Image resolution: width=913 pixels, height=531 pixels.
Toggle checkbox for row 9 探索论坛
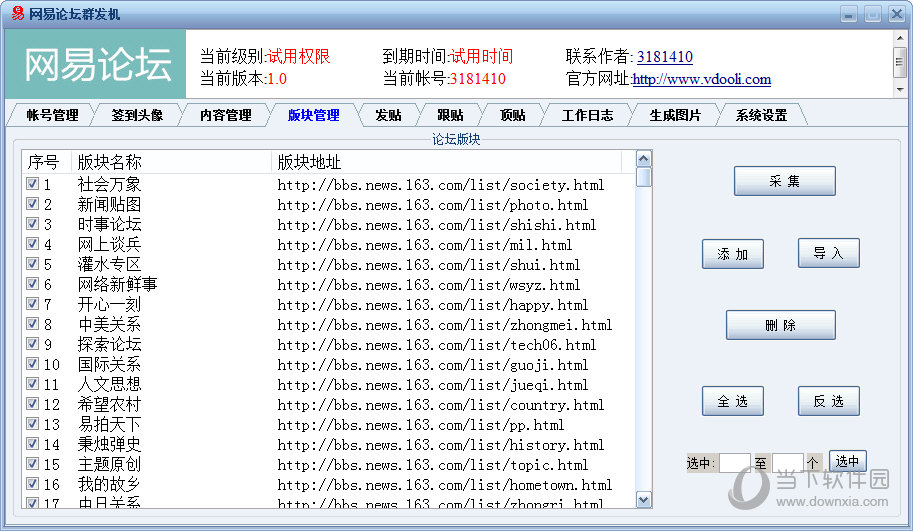point(33,344)
